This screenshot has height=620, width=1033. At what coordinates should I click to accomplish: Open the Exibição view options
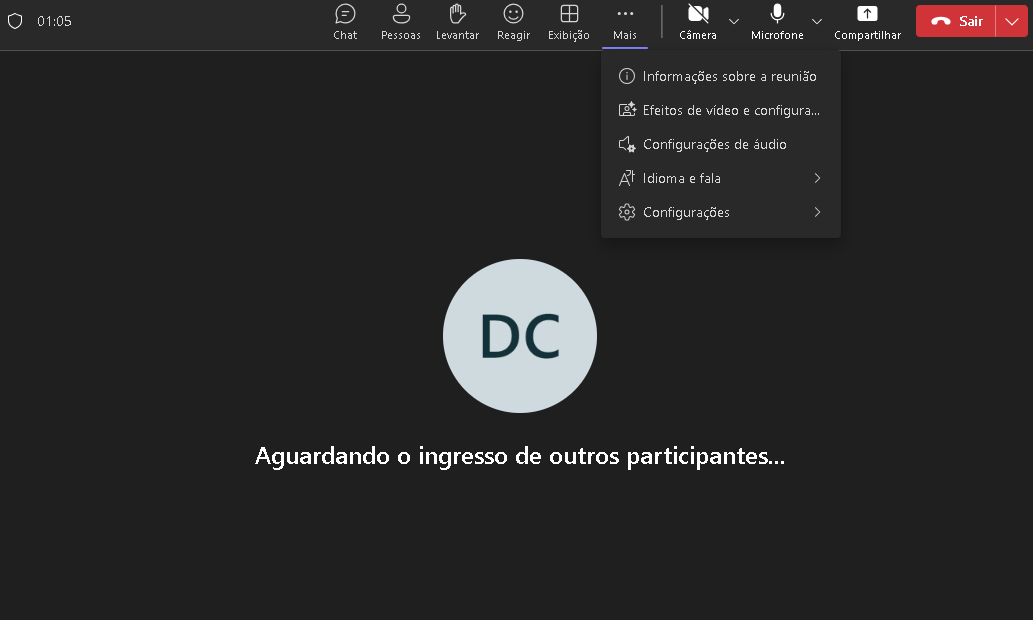(x=569, y=22)
